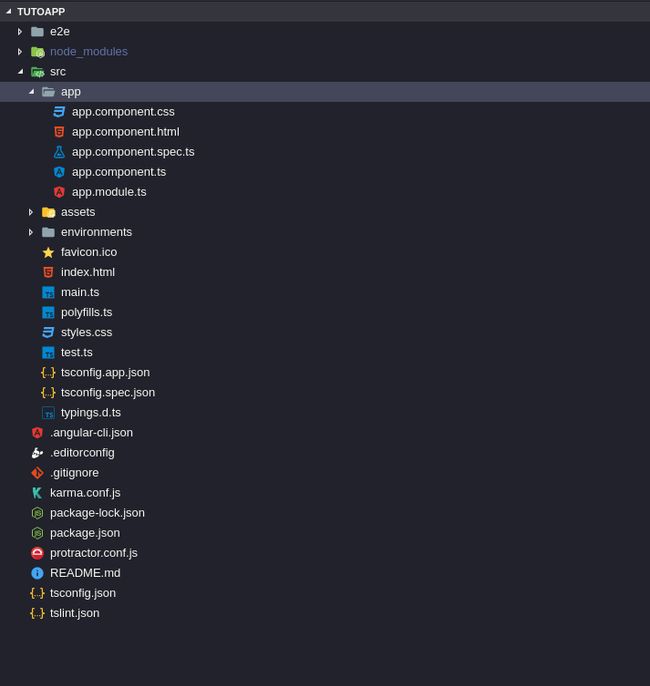Open tsconfig.app.json file
650x686 pixels.
tap(105, 372)
